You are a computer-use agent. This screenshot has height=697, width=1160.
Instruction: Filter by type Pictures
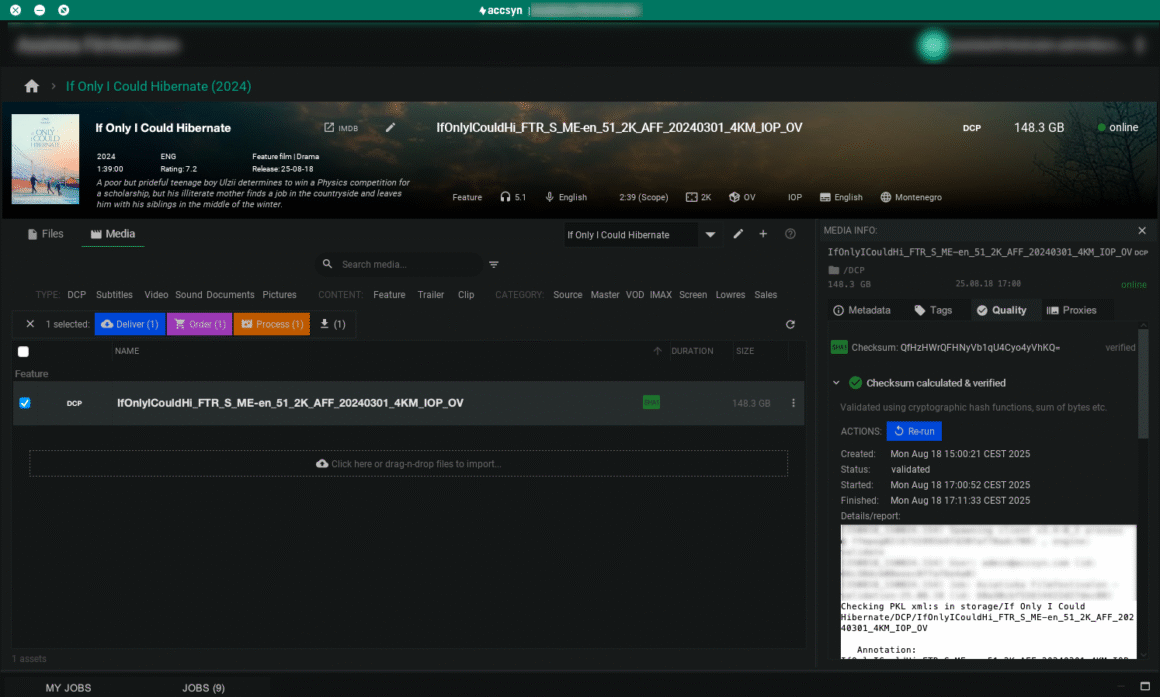click(x=279, y=294)
